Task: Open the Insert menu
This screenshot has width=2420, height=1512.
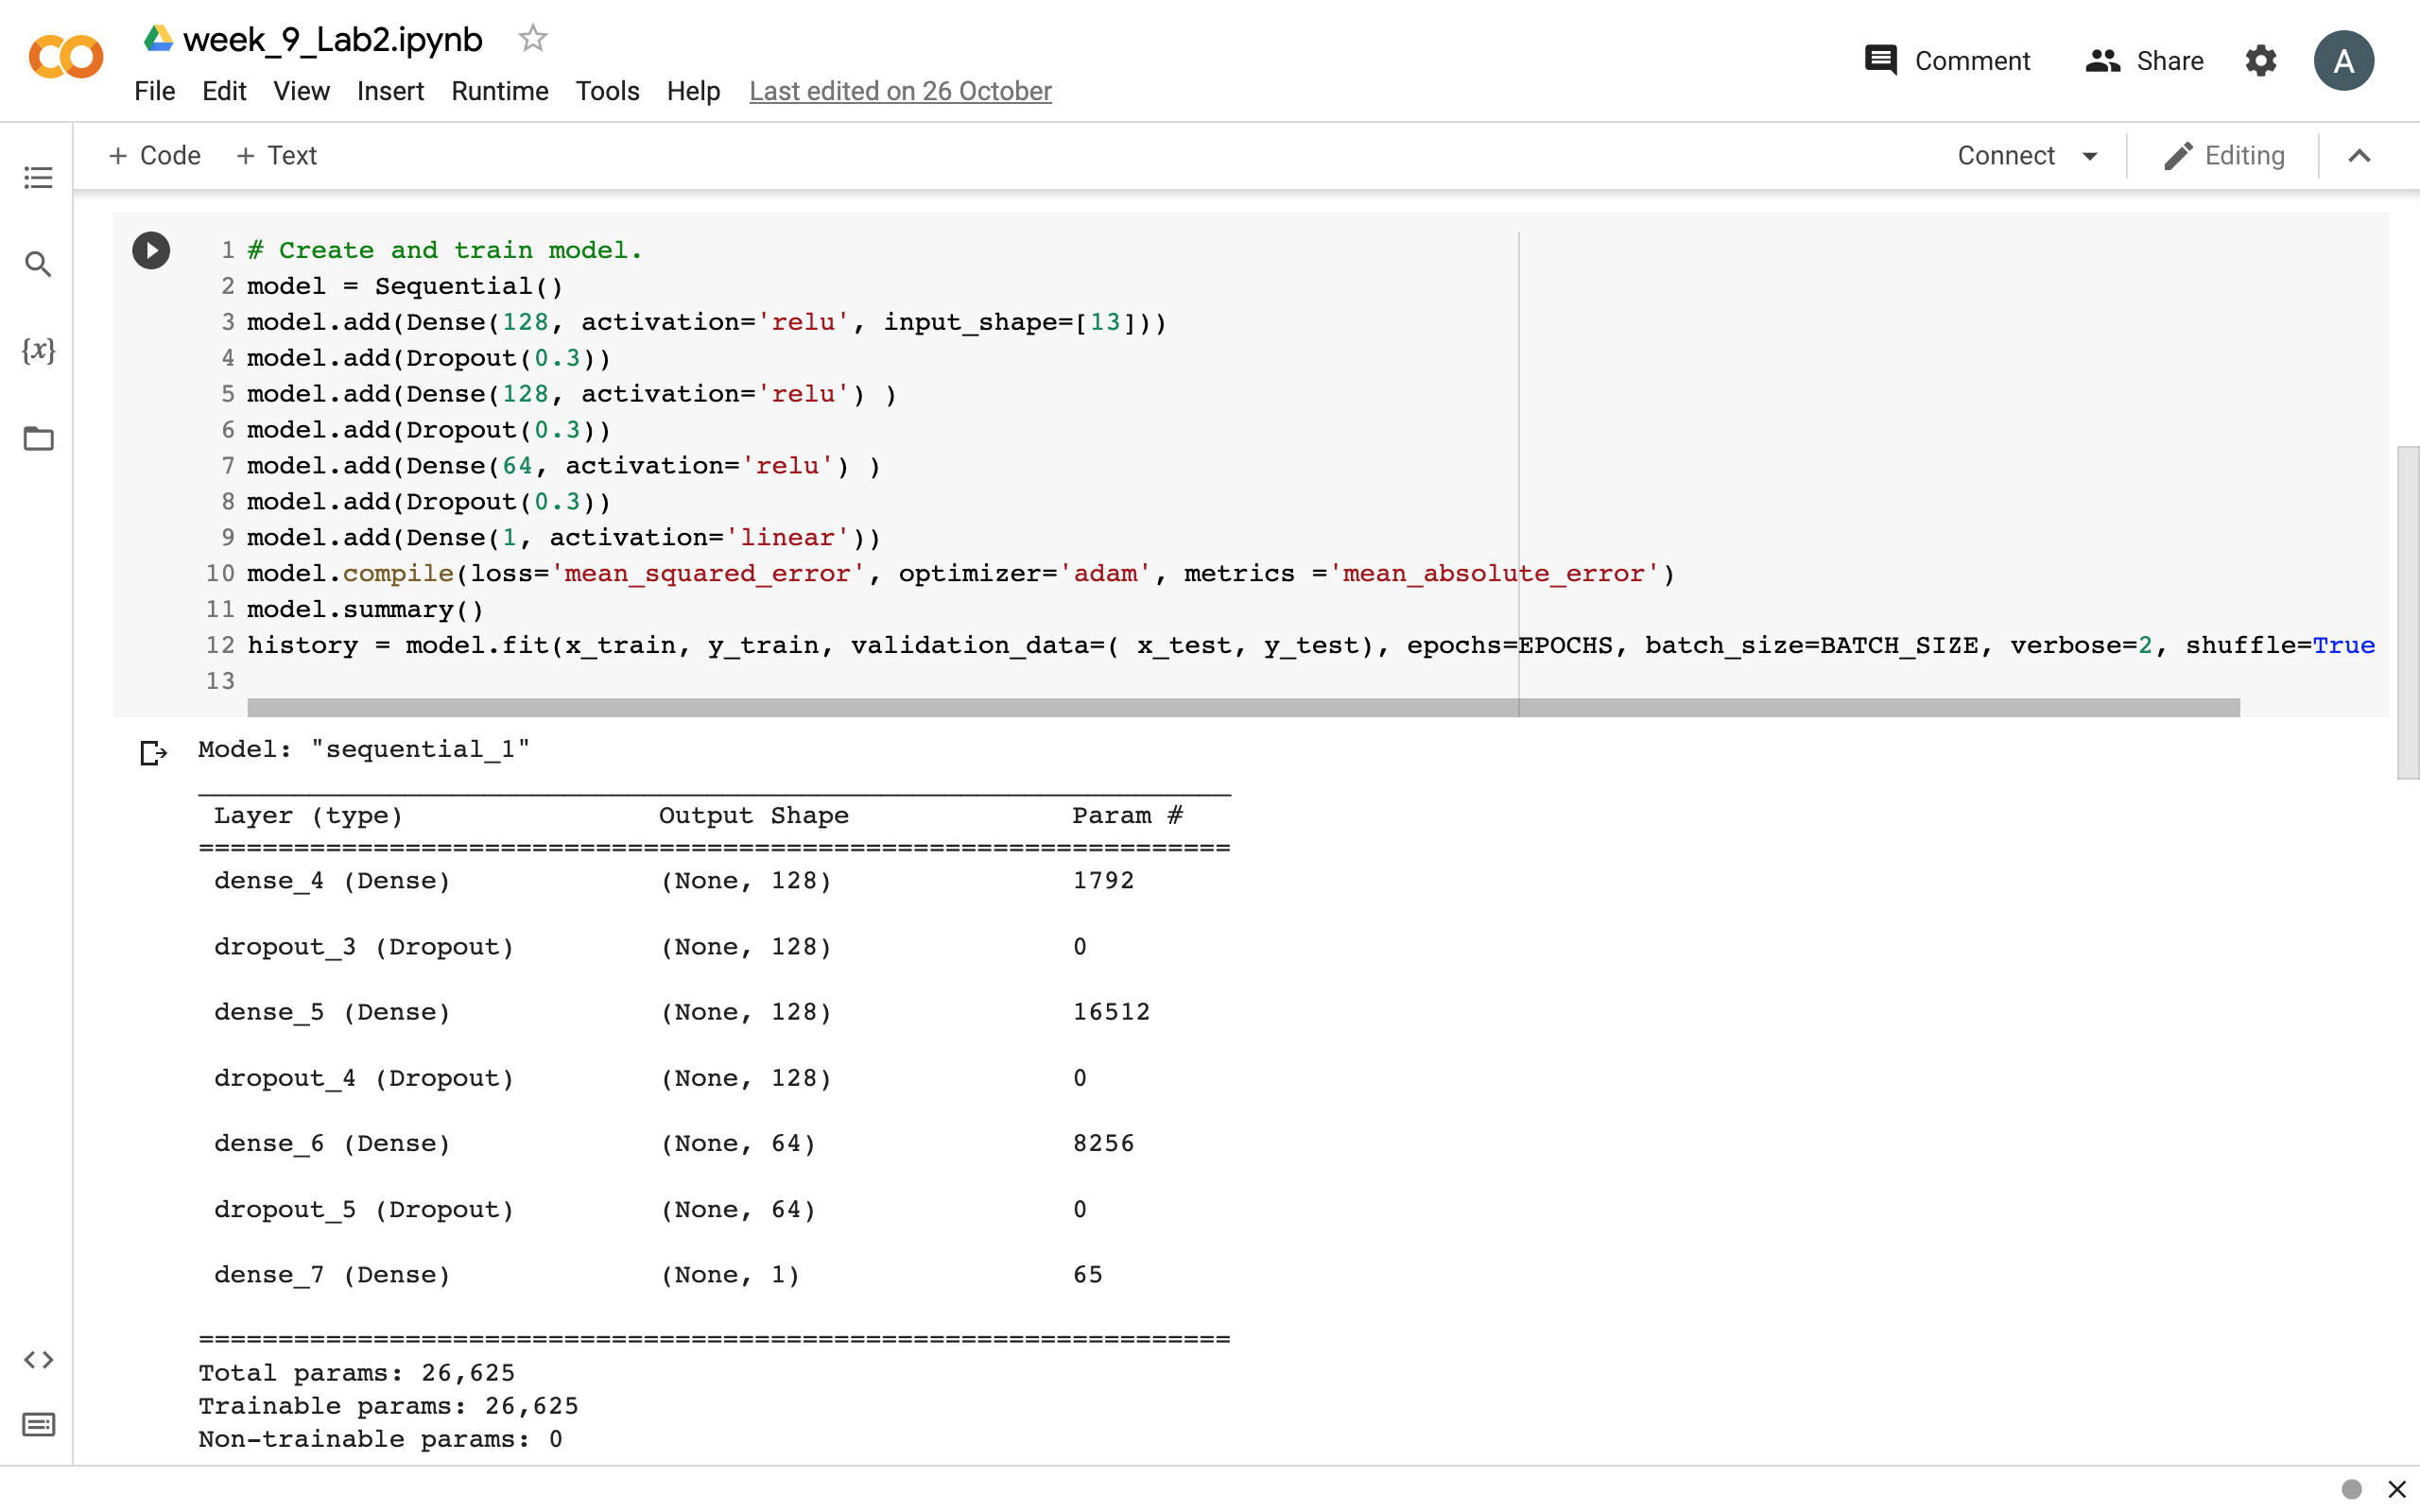Action: click(390, 91)
